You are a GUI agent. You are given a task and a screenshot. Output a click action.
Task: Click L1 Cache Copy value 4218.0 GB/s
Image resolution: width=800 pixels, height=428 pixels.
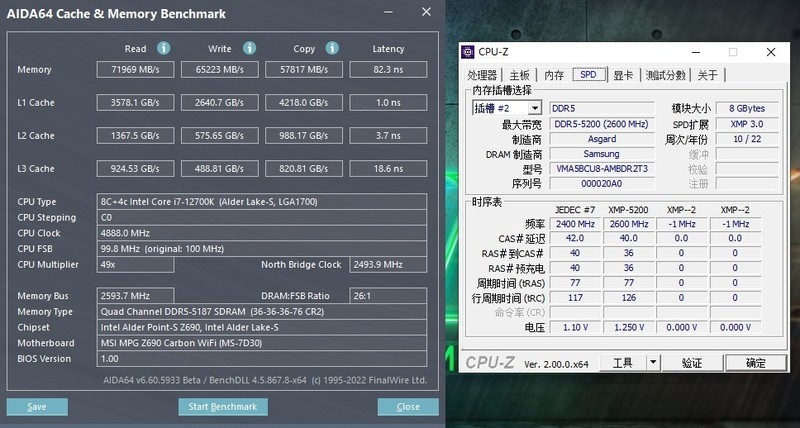pyautogui.click(x=304, y=103)
